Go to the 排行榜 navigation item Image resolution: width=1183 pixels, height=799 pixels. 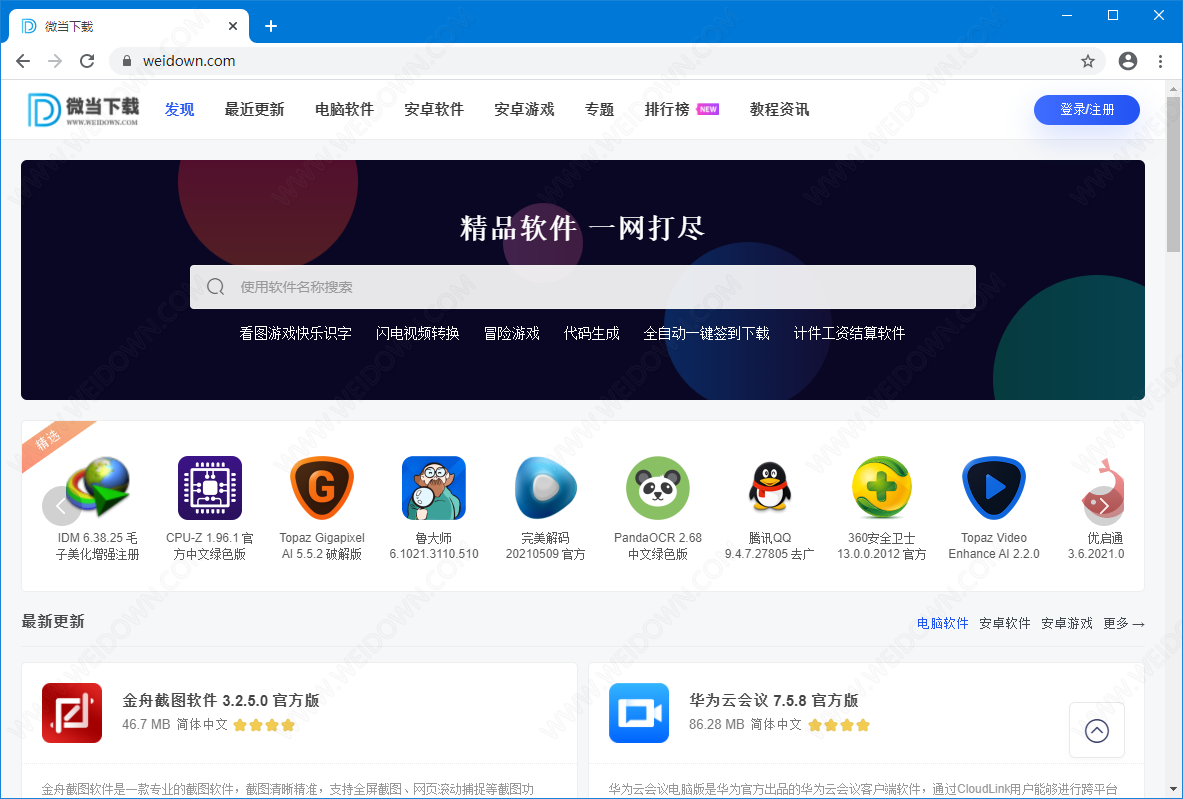[x=667, y=110]
